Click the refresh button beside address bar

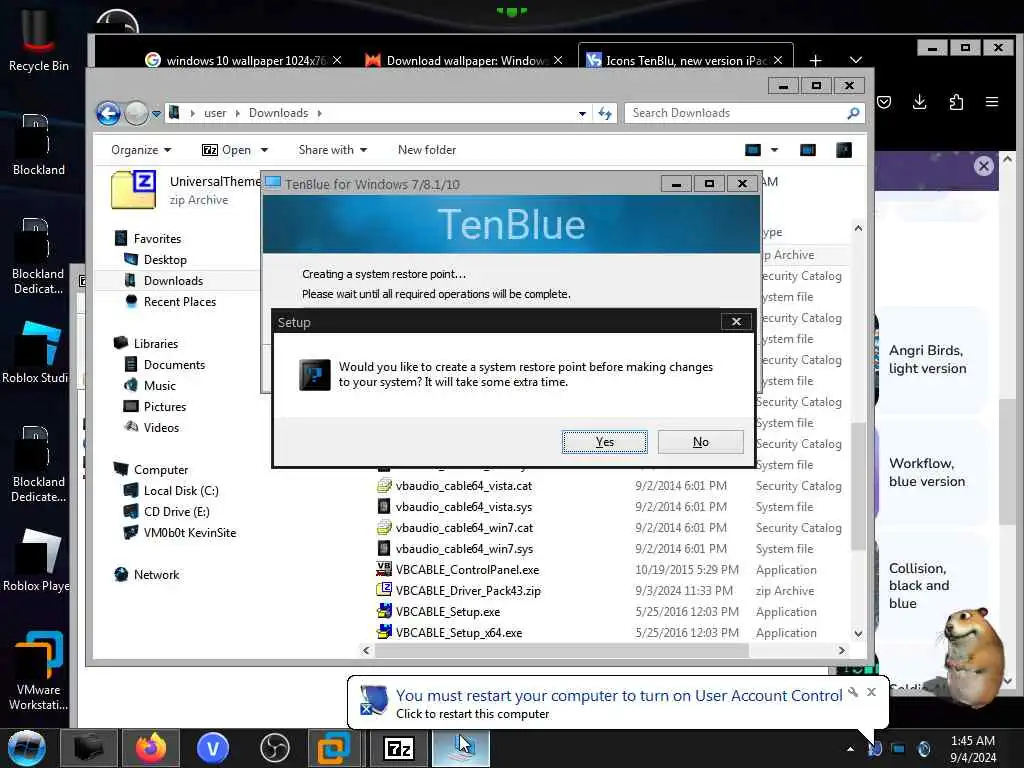tap(605, 114)
